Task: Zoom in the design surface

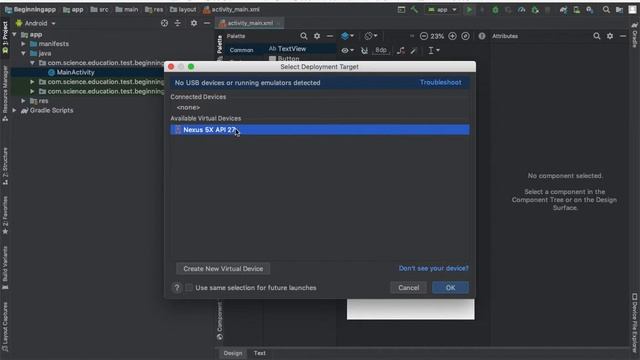Action: 452,36
